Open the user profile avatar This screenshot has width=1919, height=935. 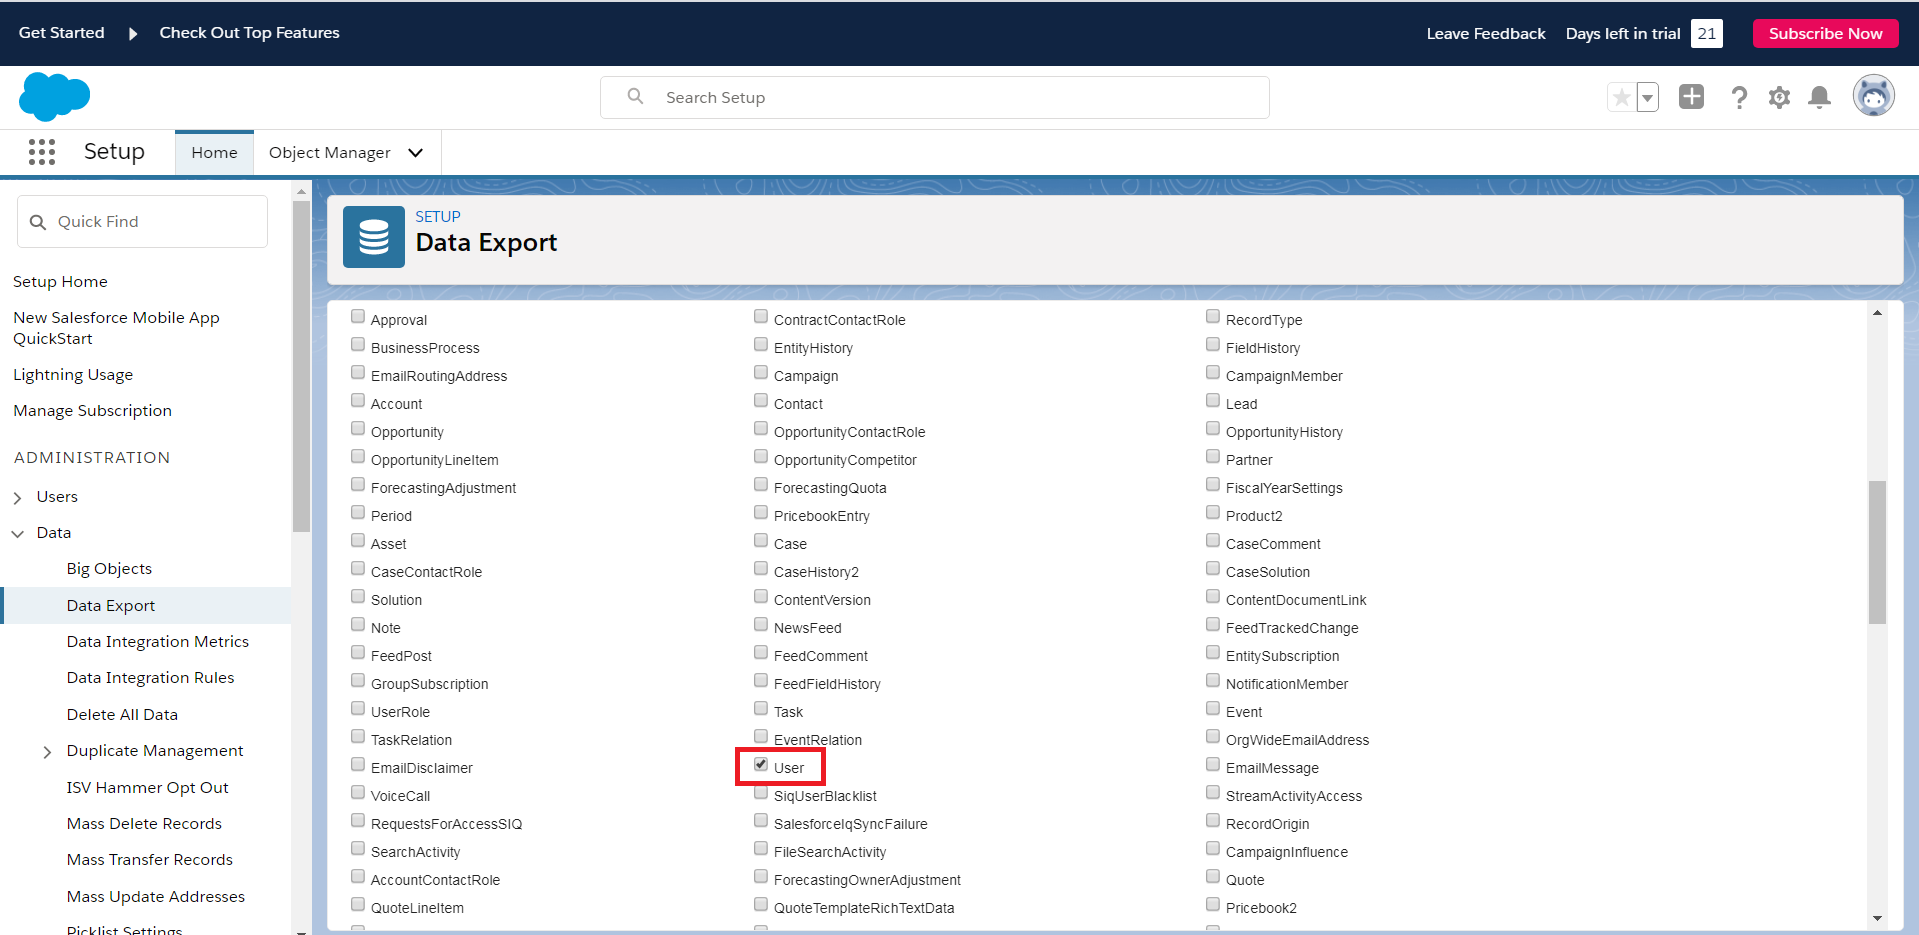[1873, 96]
